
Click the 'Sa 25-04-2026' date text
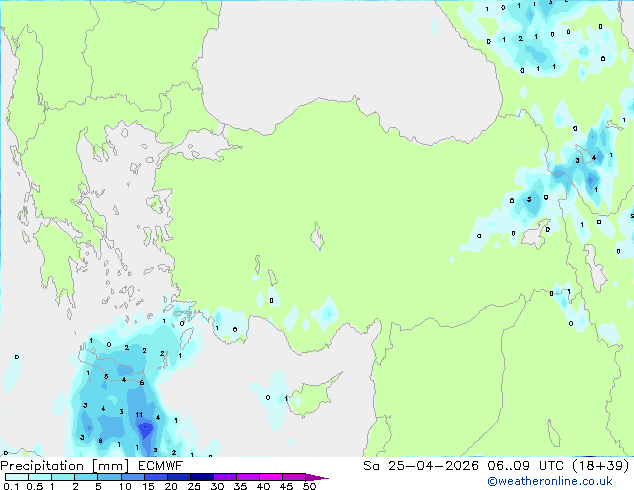[x=421, y=466]
